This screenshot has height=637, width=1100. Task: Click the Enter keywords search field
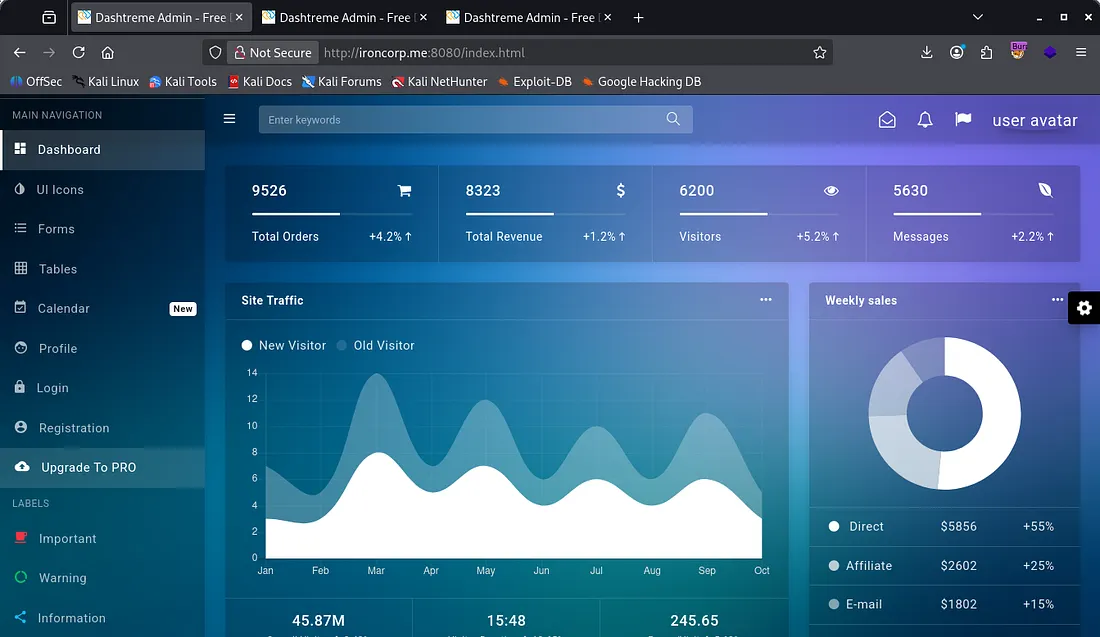tap(460, 120)
